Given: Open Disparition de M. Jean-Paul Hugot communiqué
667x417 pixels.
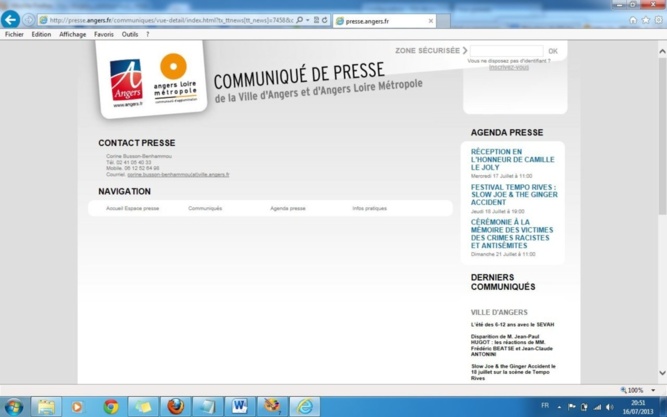Looking at the screenshot, I should click(512, 345).
